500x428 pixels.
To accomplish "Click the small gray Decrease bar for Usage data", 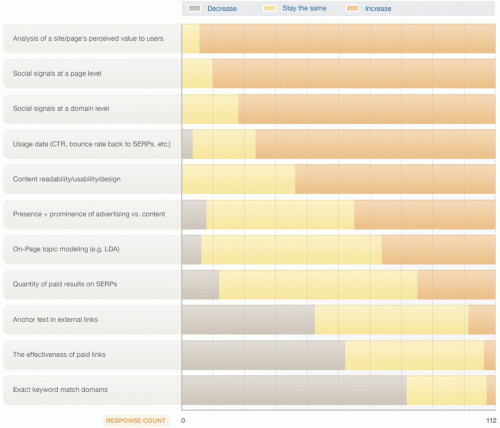I will [187, 144].
